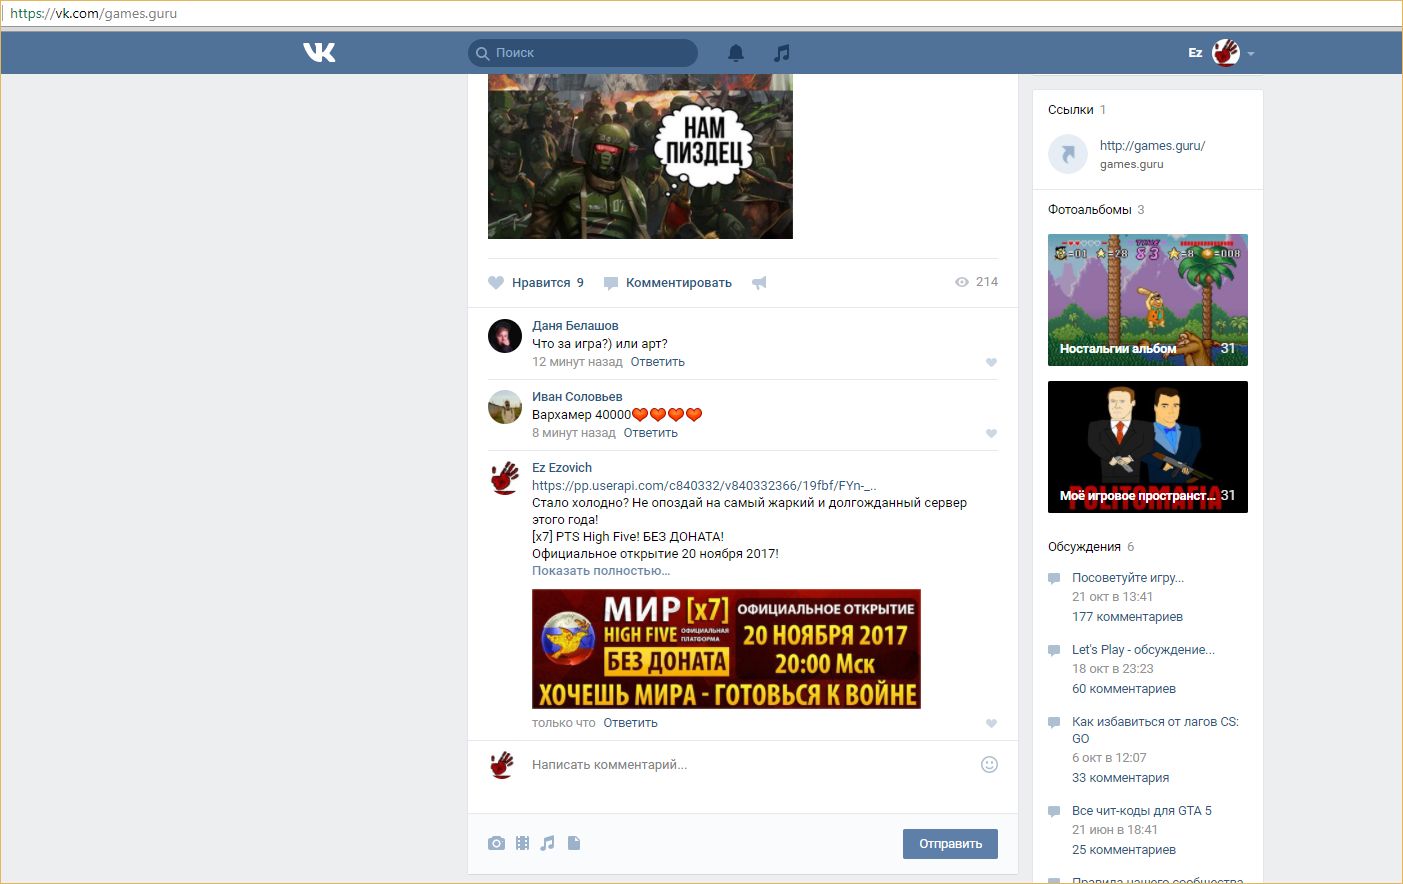
Task: Open the Нравится like label
Action: 541,283
